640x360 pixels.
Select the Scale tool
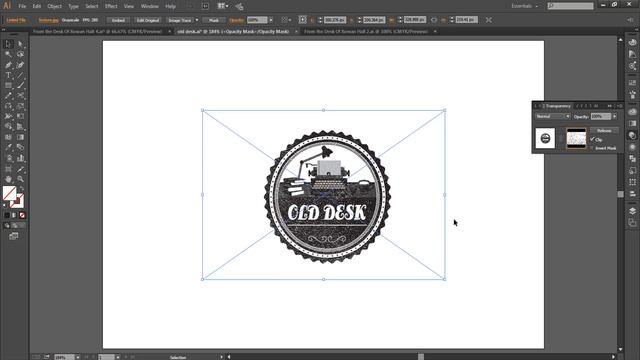[20, 106]
